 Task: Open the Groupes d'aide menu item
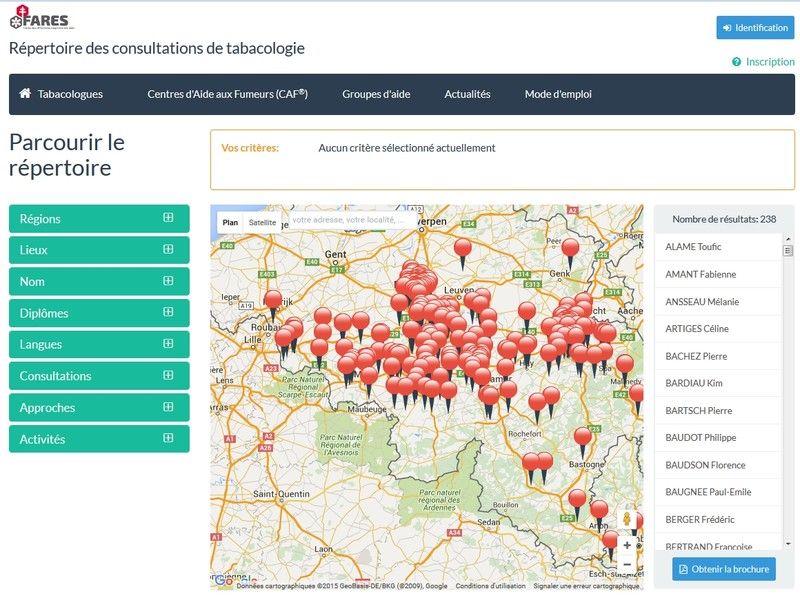376,94
